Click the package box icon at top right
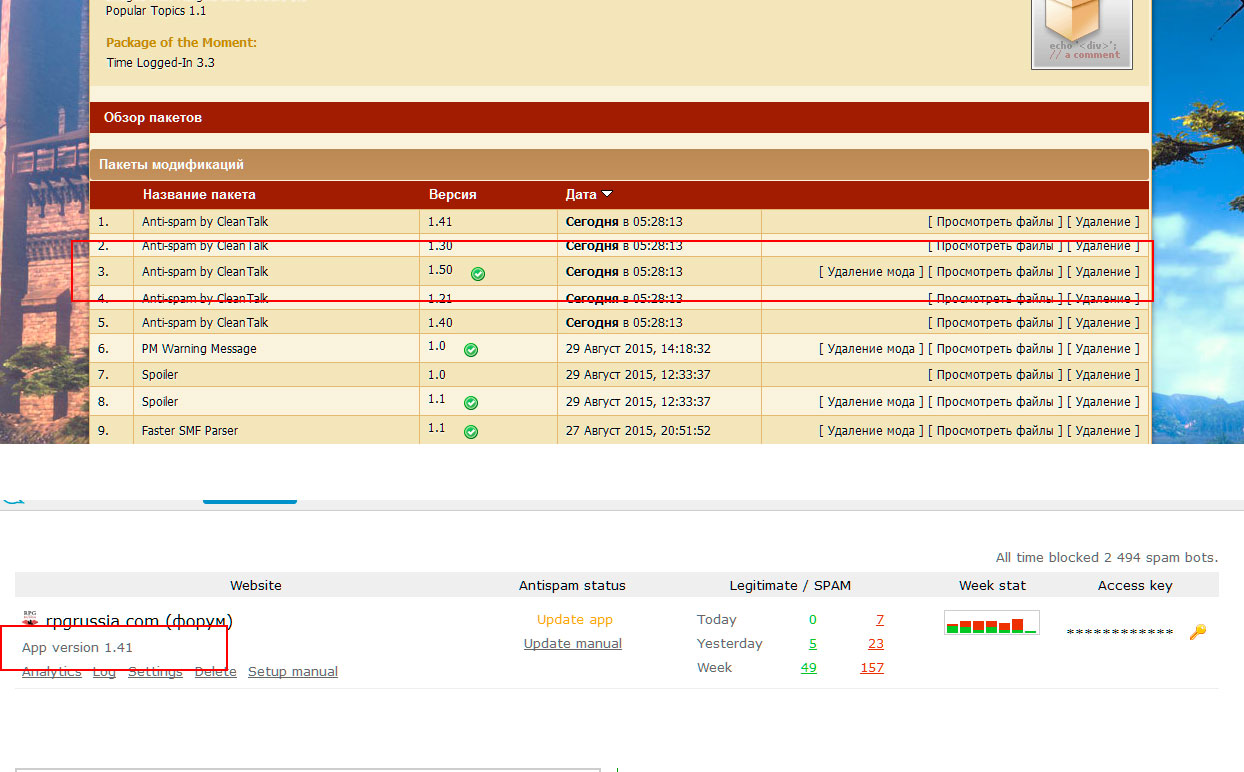The width and height of the screenshot is (1244, 772). (x=1082, y=33)
